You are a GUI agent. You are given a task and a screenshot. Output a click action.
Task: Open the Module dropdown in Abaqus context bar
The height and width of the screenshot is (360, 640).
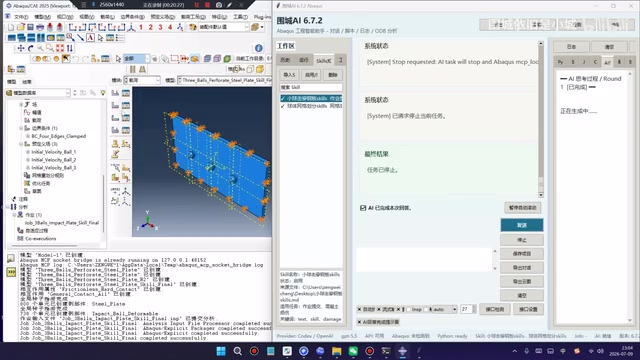(142, 80)
